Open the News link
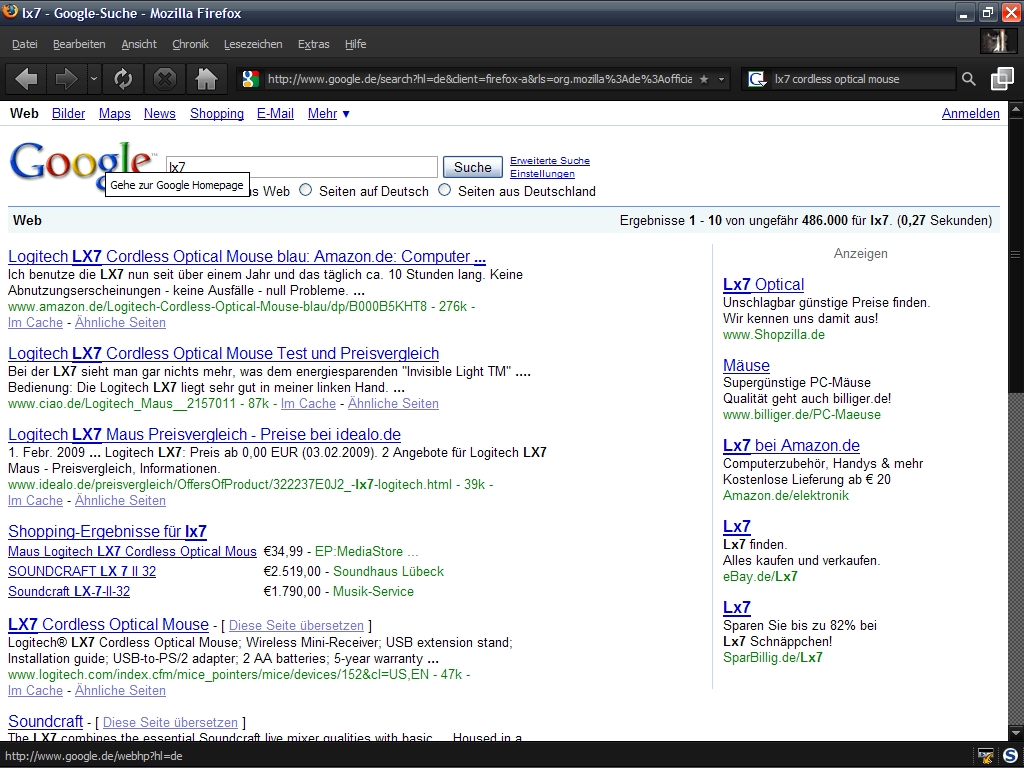This screenshot has width=1024, height=768. tap(159, 114)
